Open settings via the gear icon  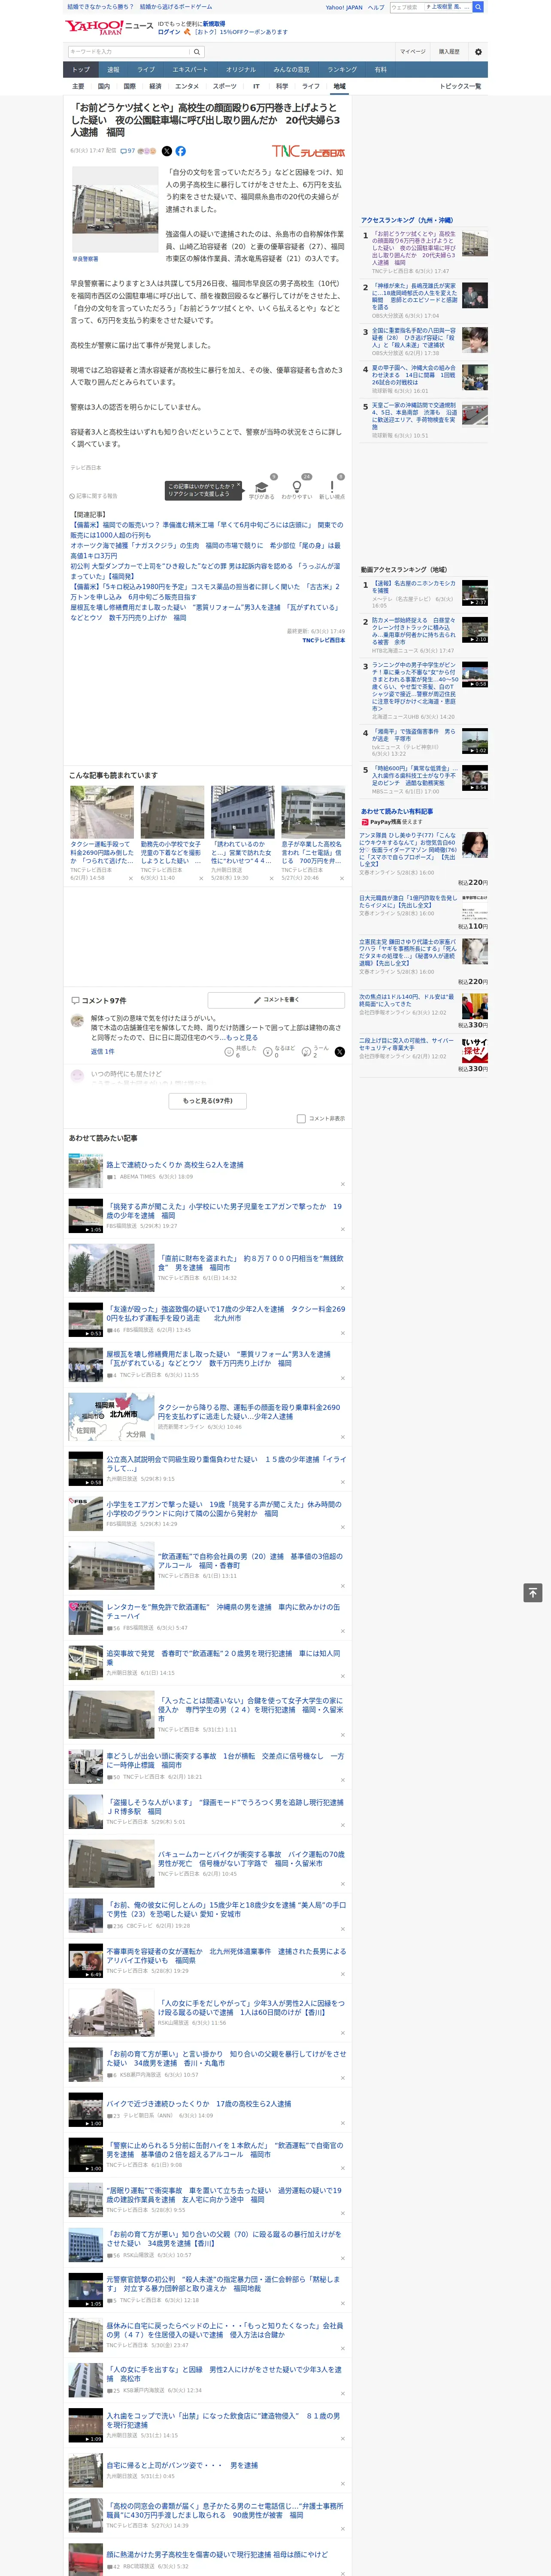tap(478, 52)
